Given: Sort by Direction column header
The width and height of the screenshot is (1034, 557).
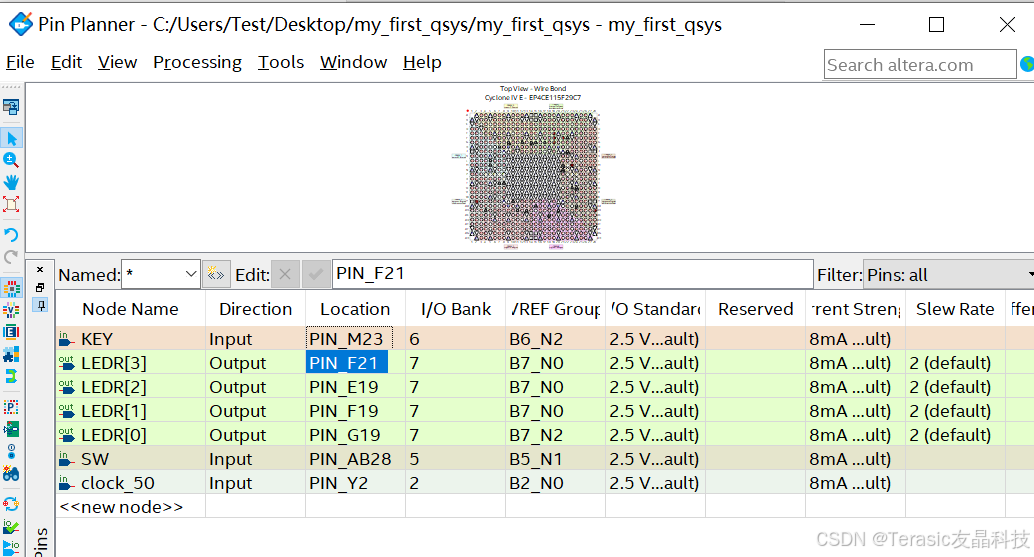Looking at the screenshot, I should (255, 308).
